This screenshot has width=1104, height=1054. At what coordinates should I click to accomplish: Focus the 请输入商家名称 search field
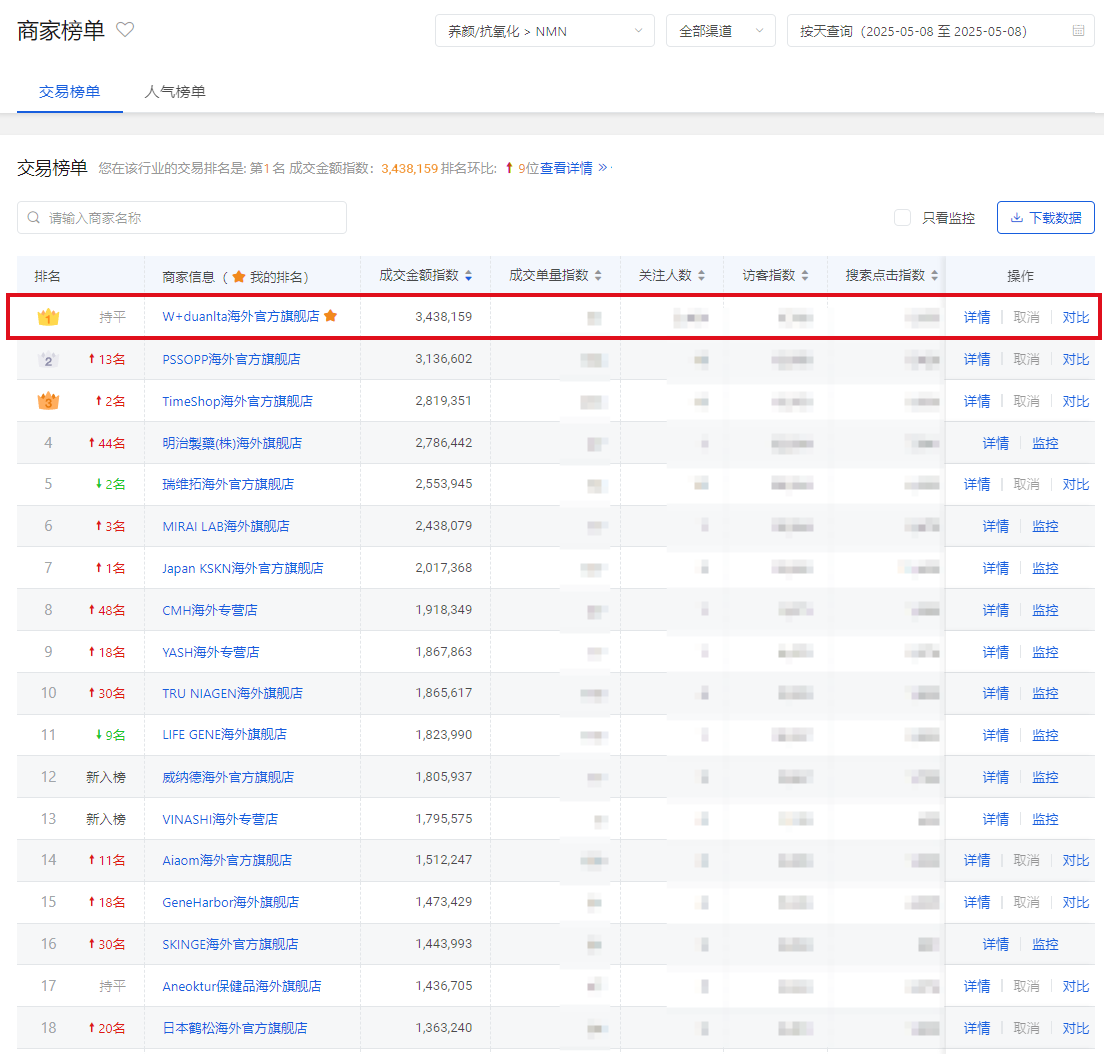tap(182, 218)
